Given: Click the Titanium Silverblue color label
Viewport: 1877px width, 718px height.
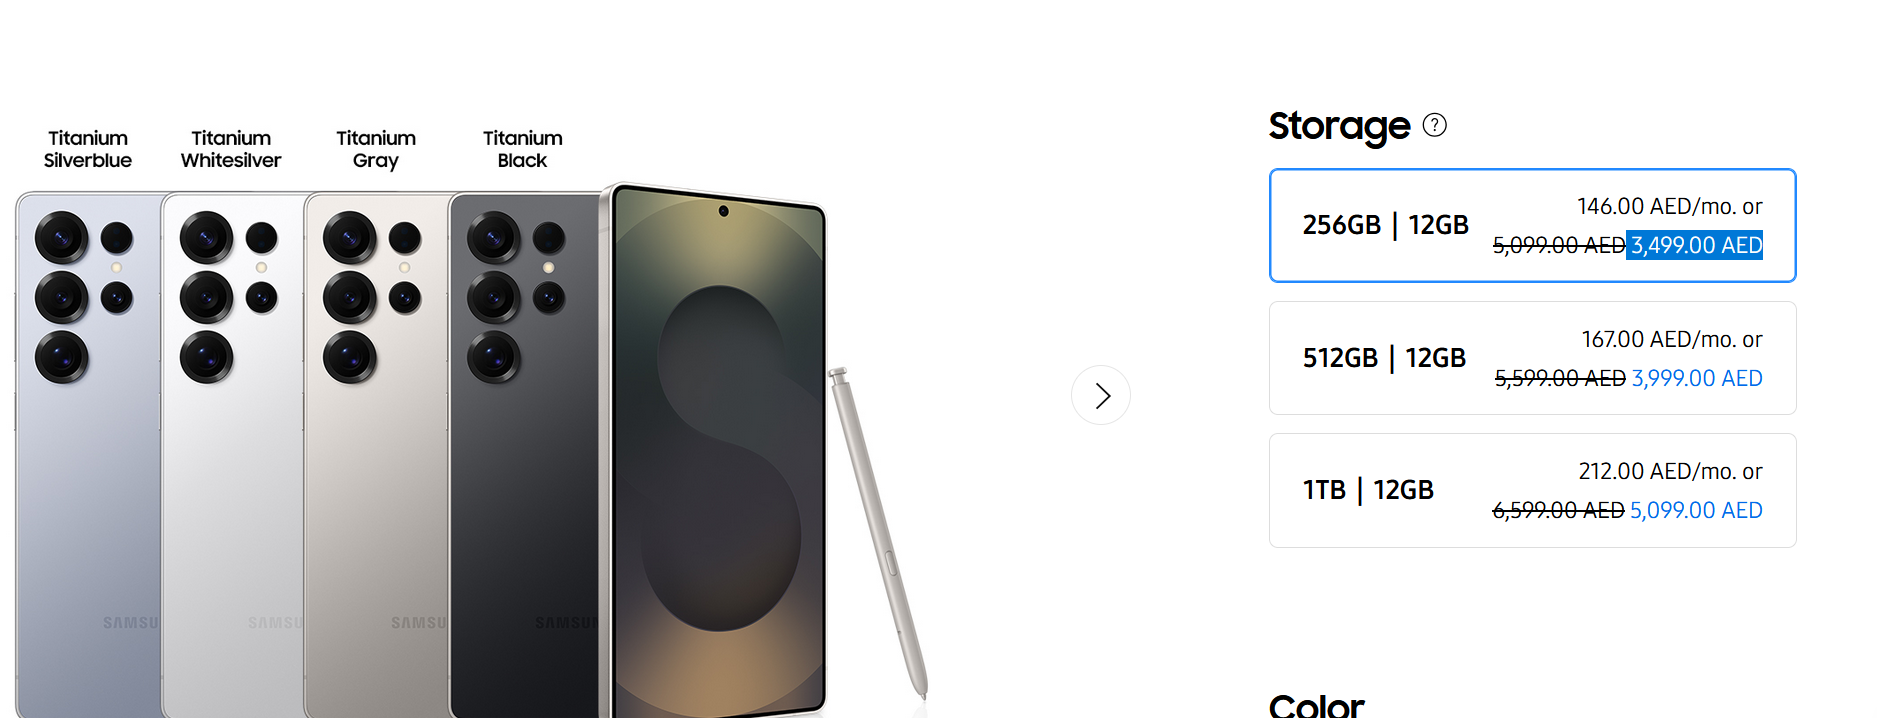Looking at the screenshot, I should click(88, 149).
